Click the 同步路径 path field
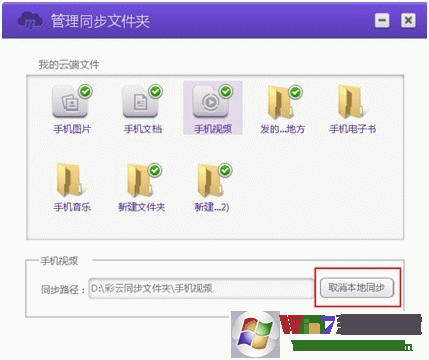Viewport: 429px width, 360px height. pyautogui.click(x=201, y=288)
